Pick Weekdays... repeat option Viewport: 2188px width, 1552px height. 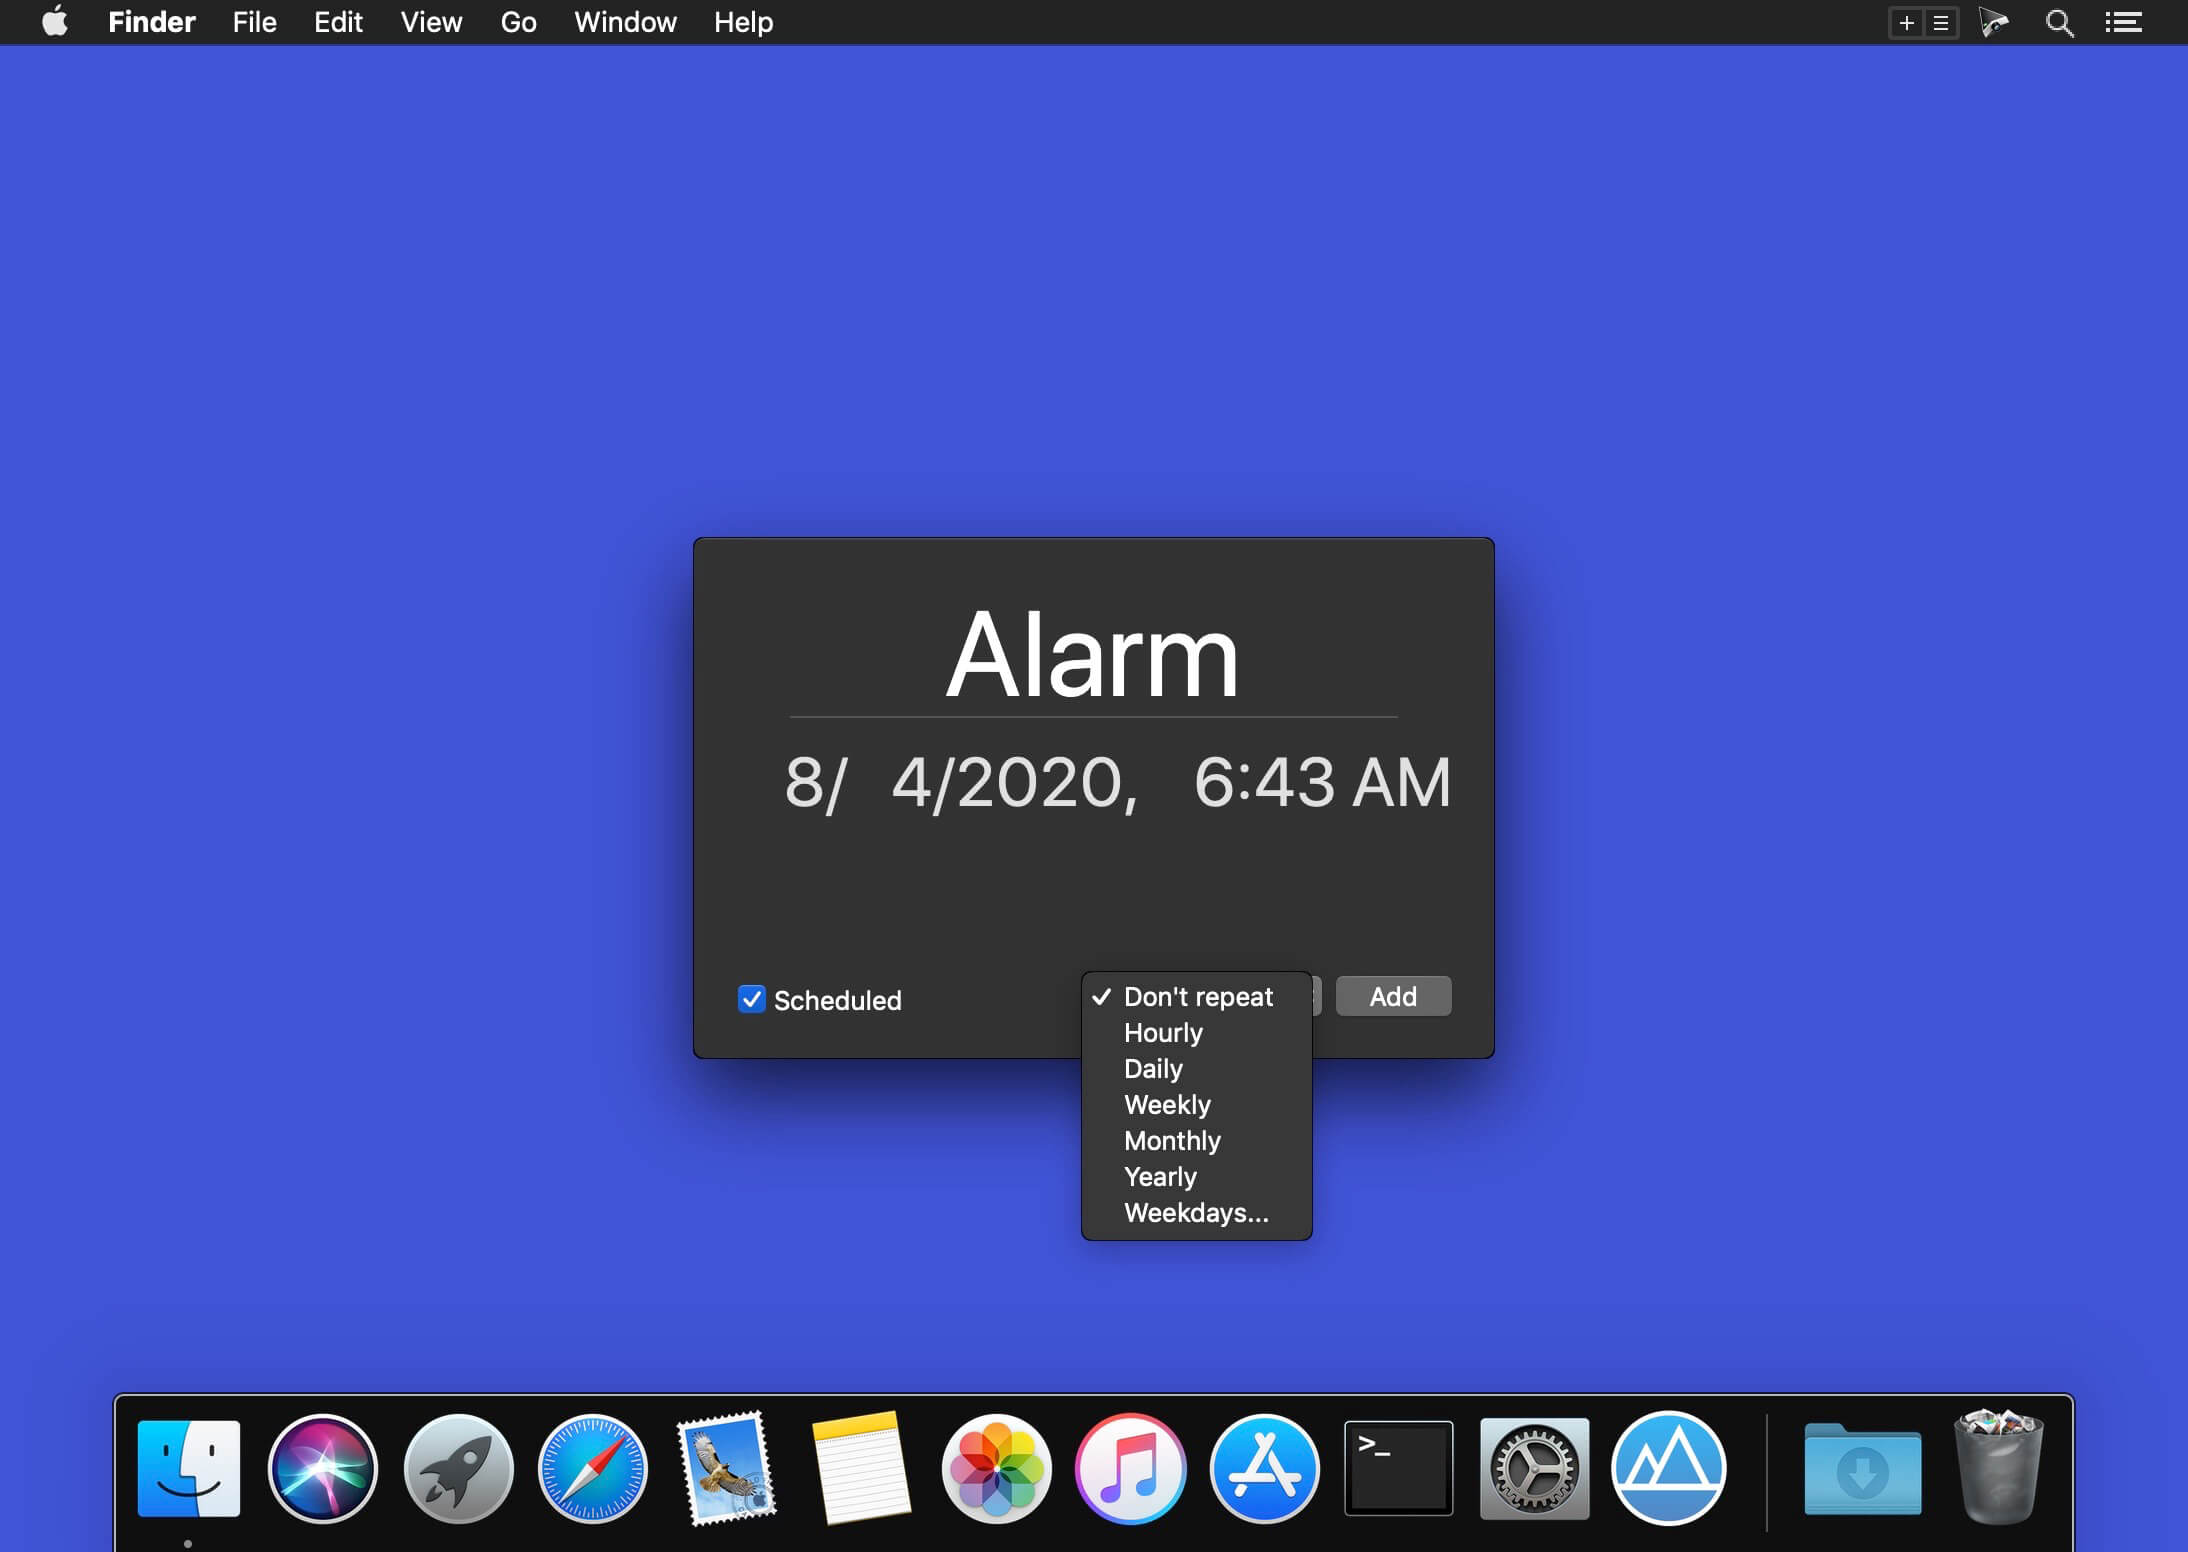pos(1196,1213)
